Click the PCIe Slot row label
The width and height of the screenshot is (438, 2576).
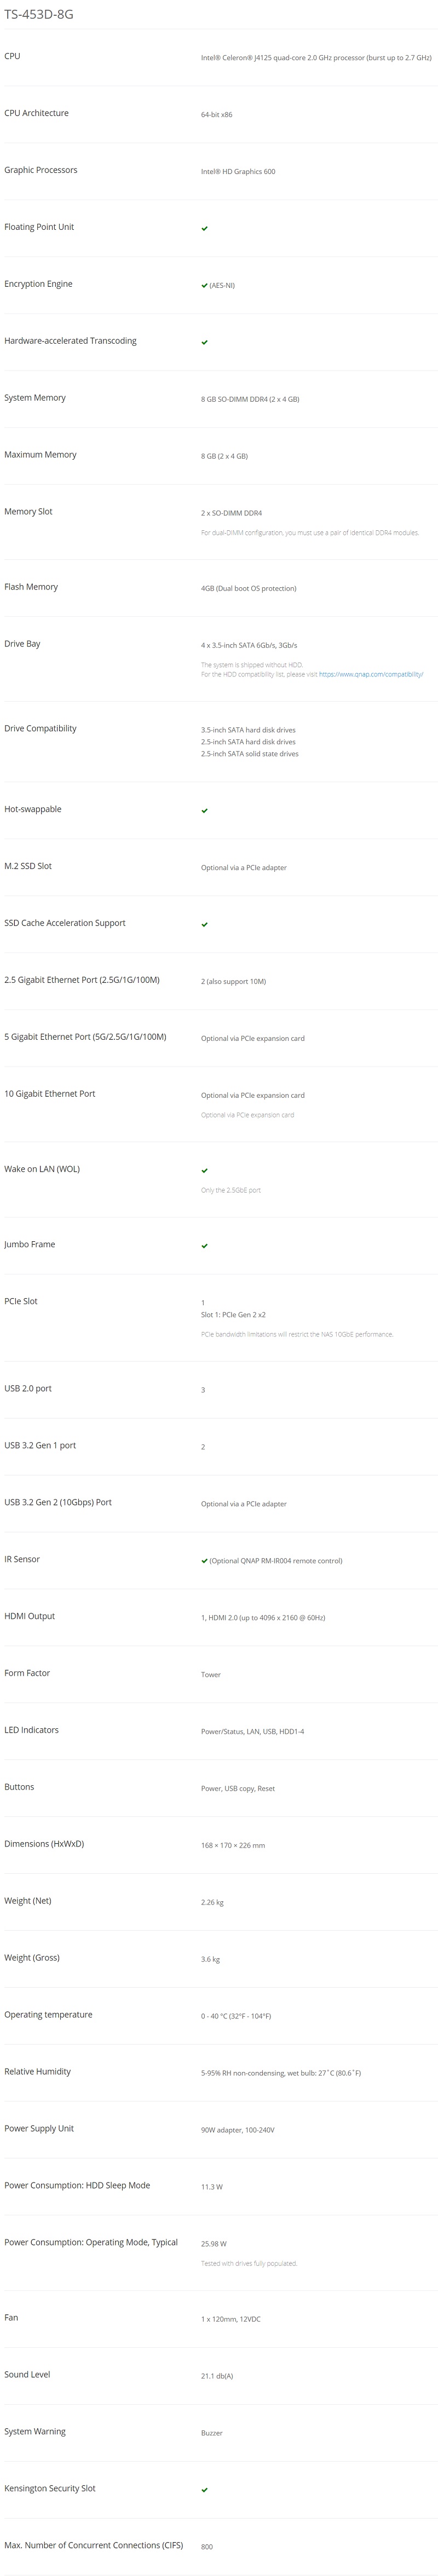(20, 1301)
